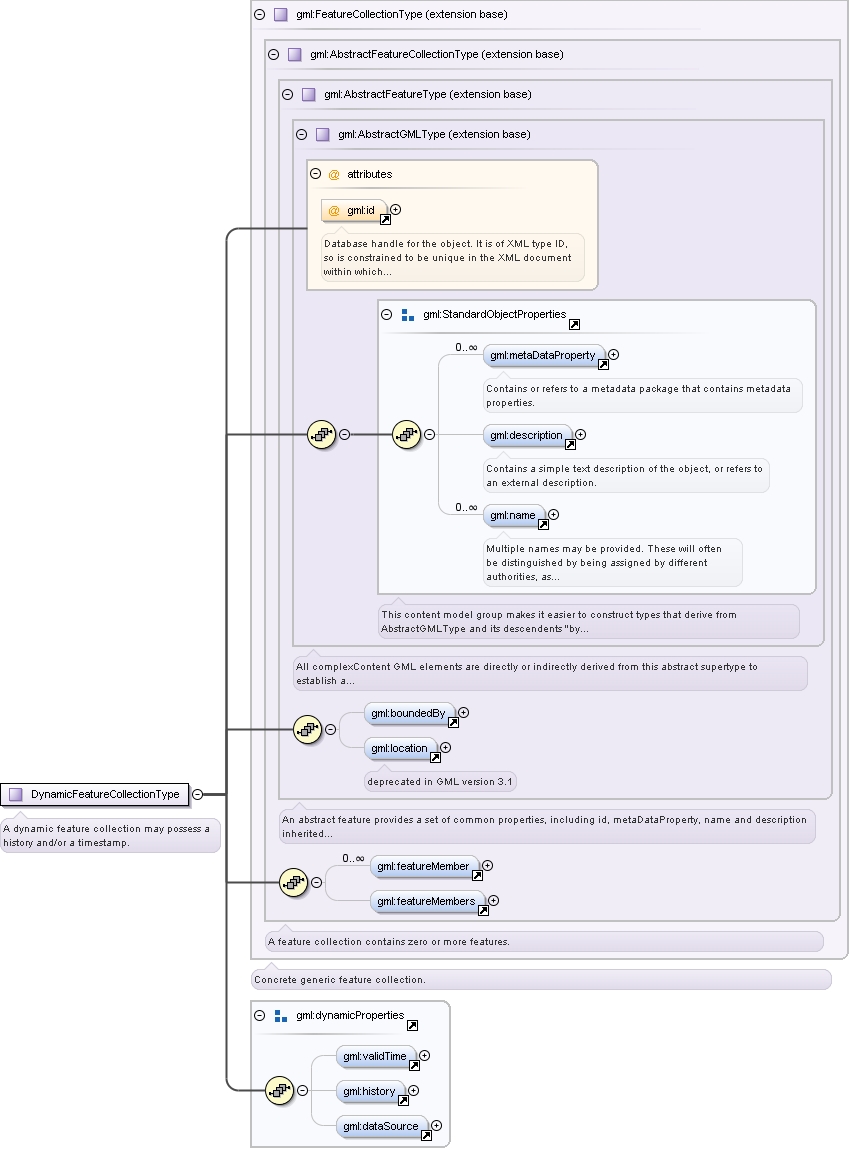Select the gml:id attribute box
This screenshot has width=850, height=1149.
[355, 210]
